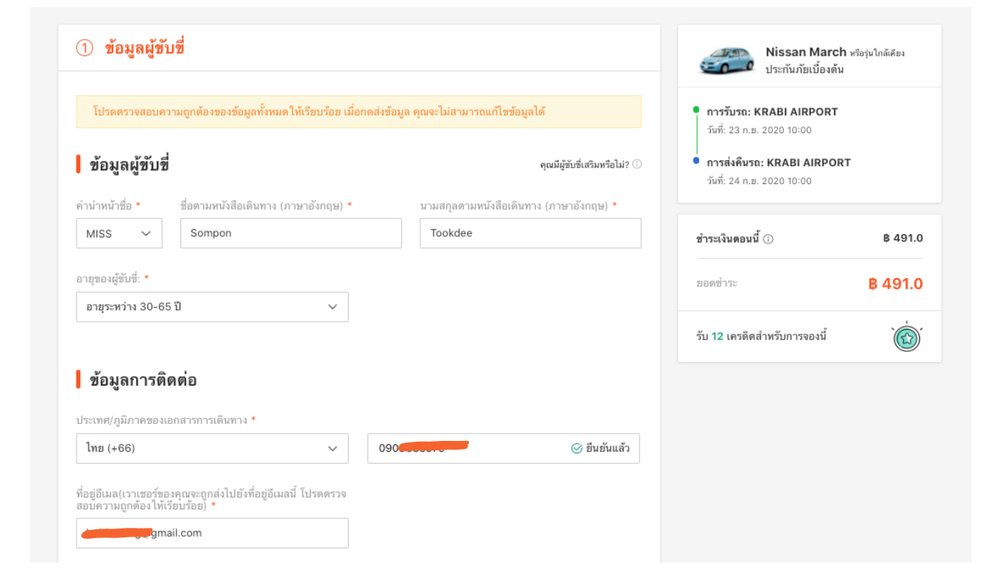Click the yellow data verification notice banner

click(358, 112)
